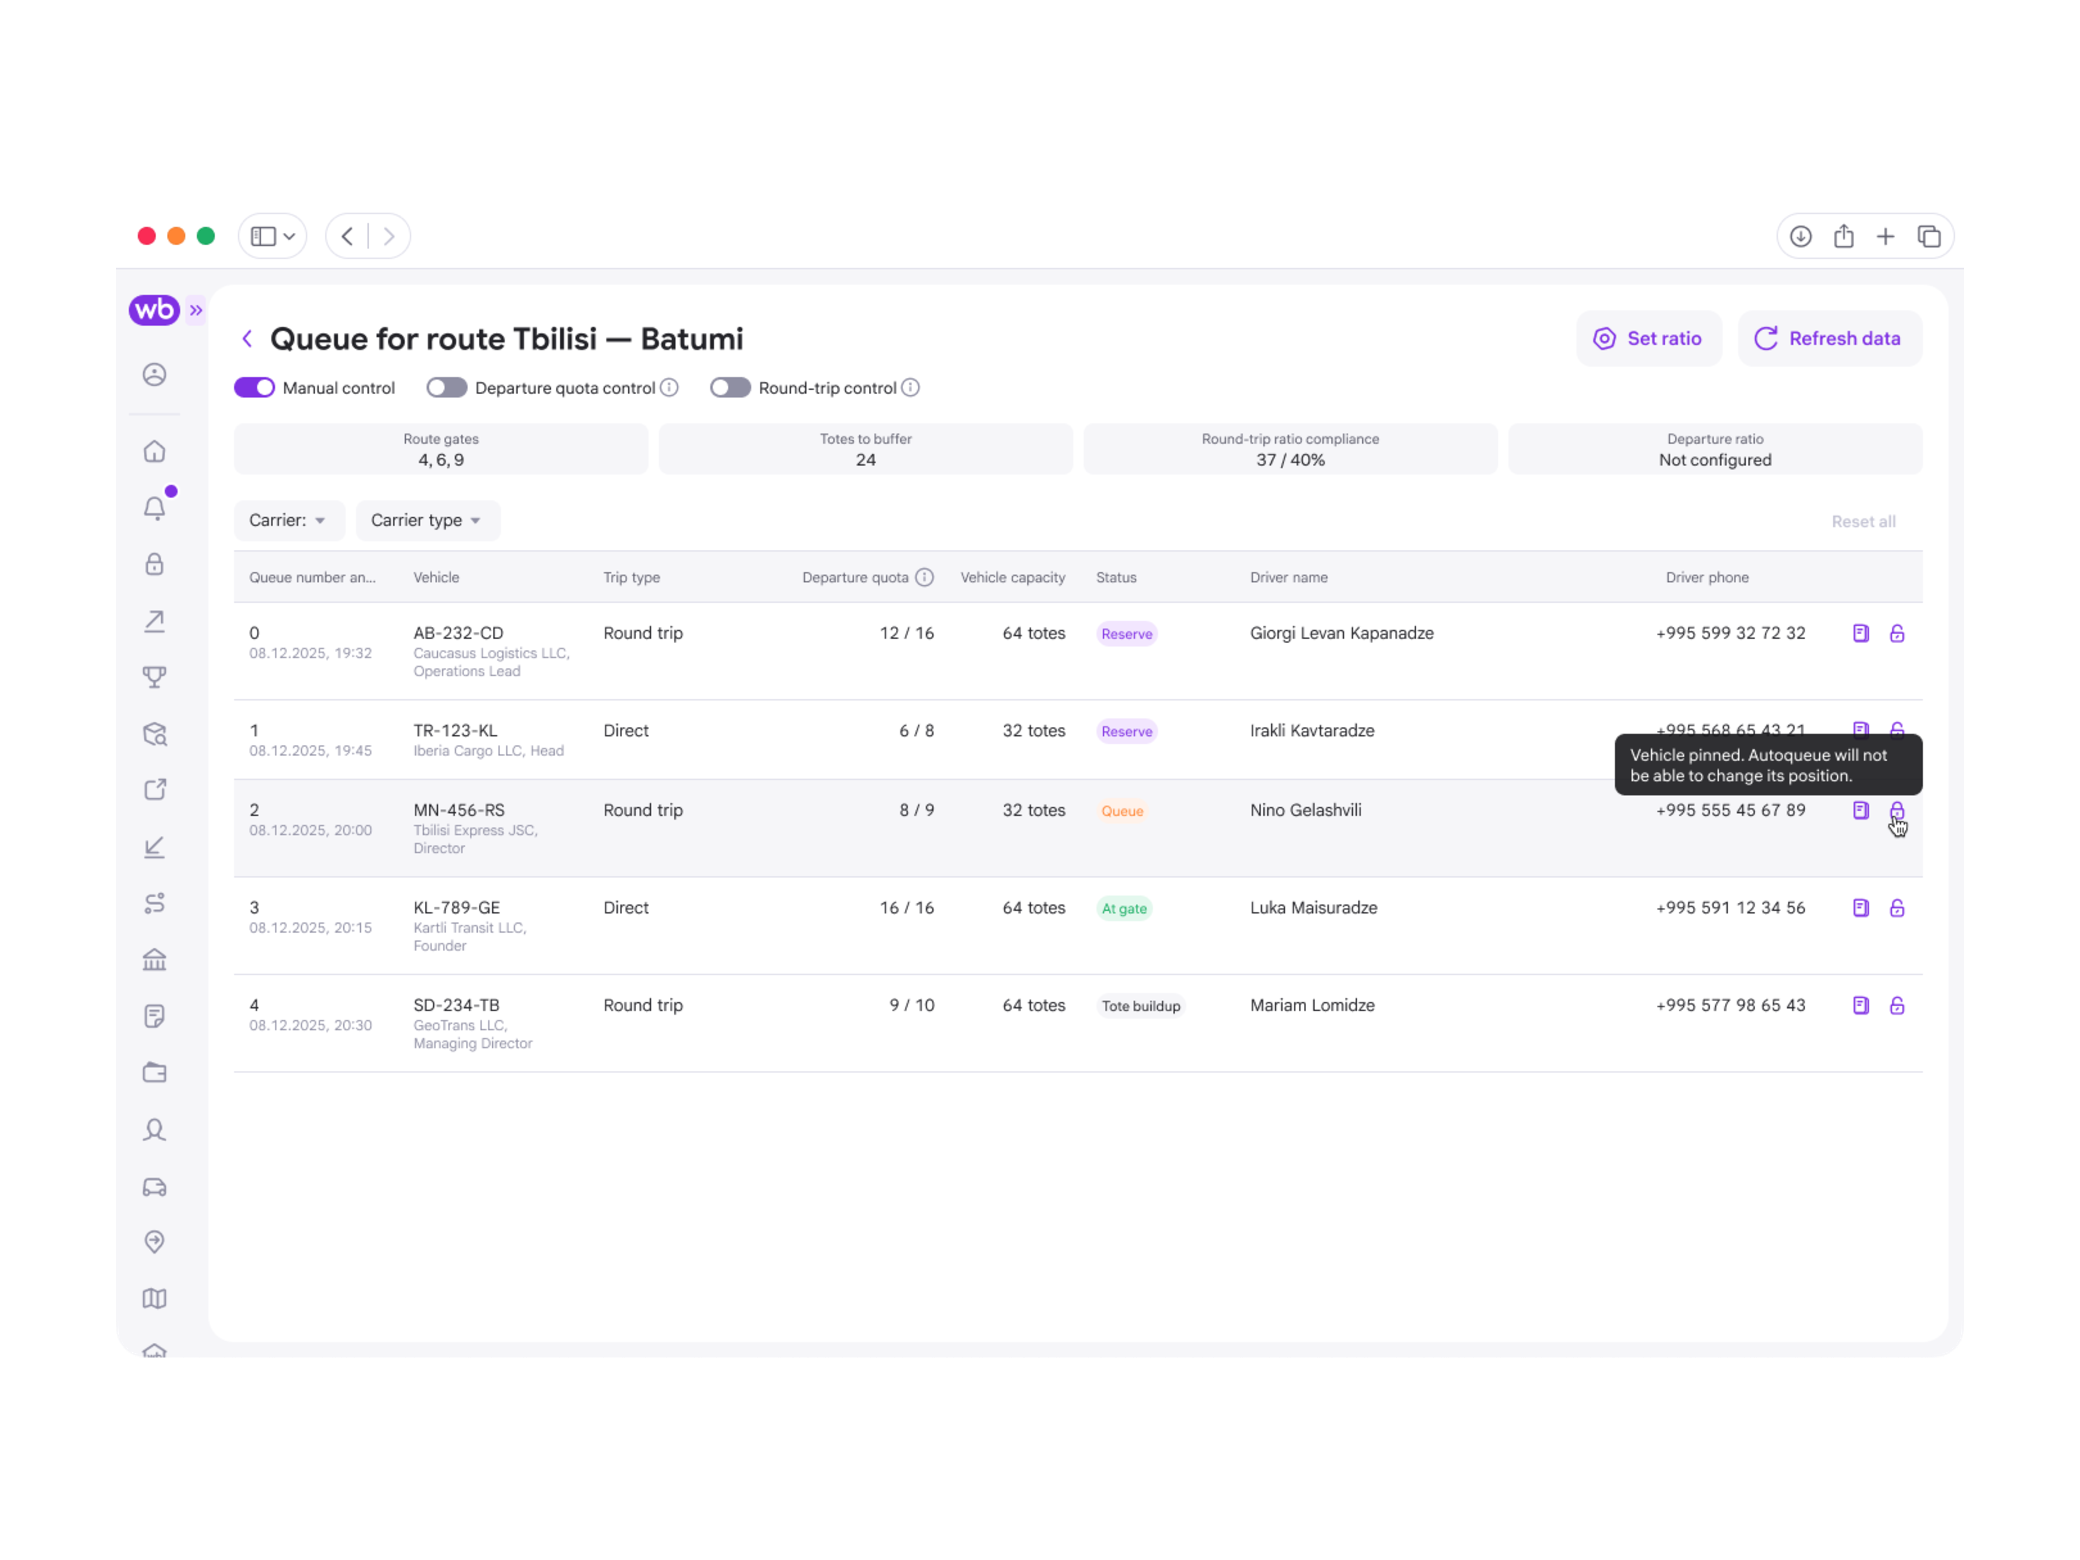Viewport: 2080px width, 1560px height.
Task: Open document icon for Mariam Lomidze row
Action: pos(1860,1006)
